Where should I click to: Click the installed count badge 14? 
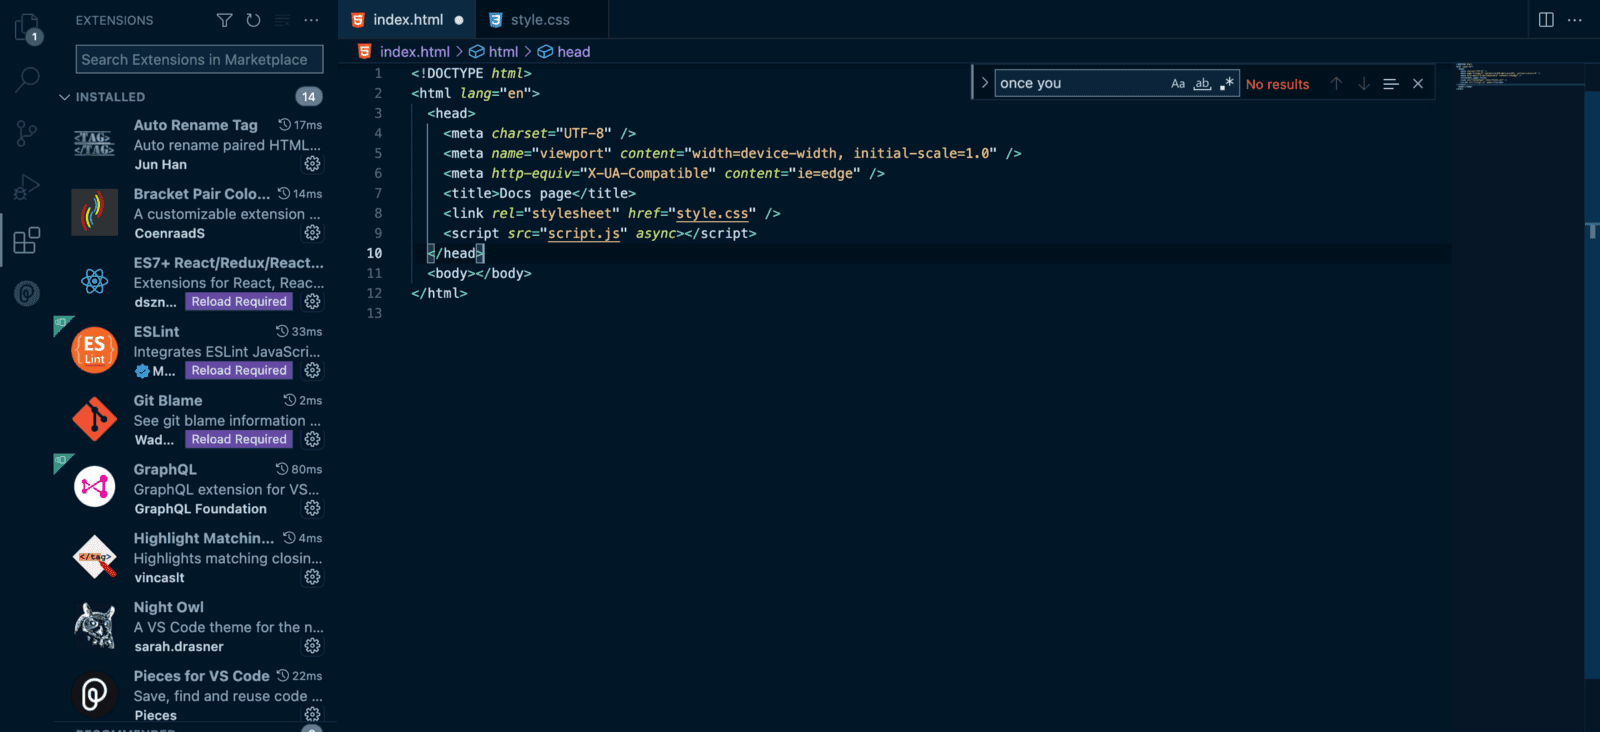click(x=308, y=97)
